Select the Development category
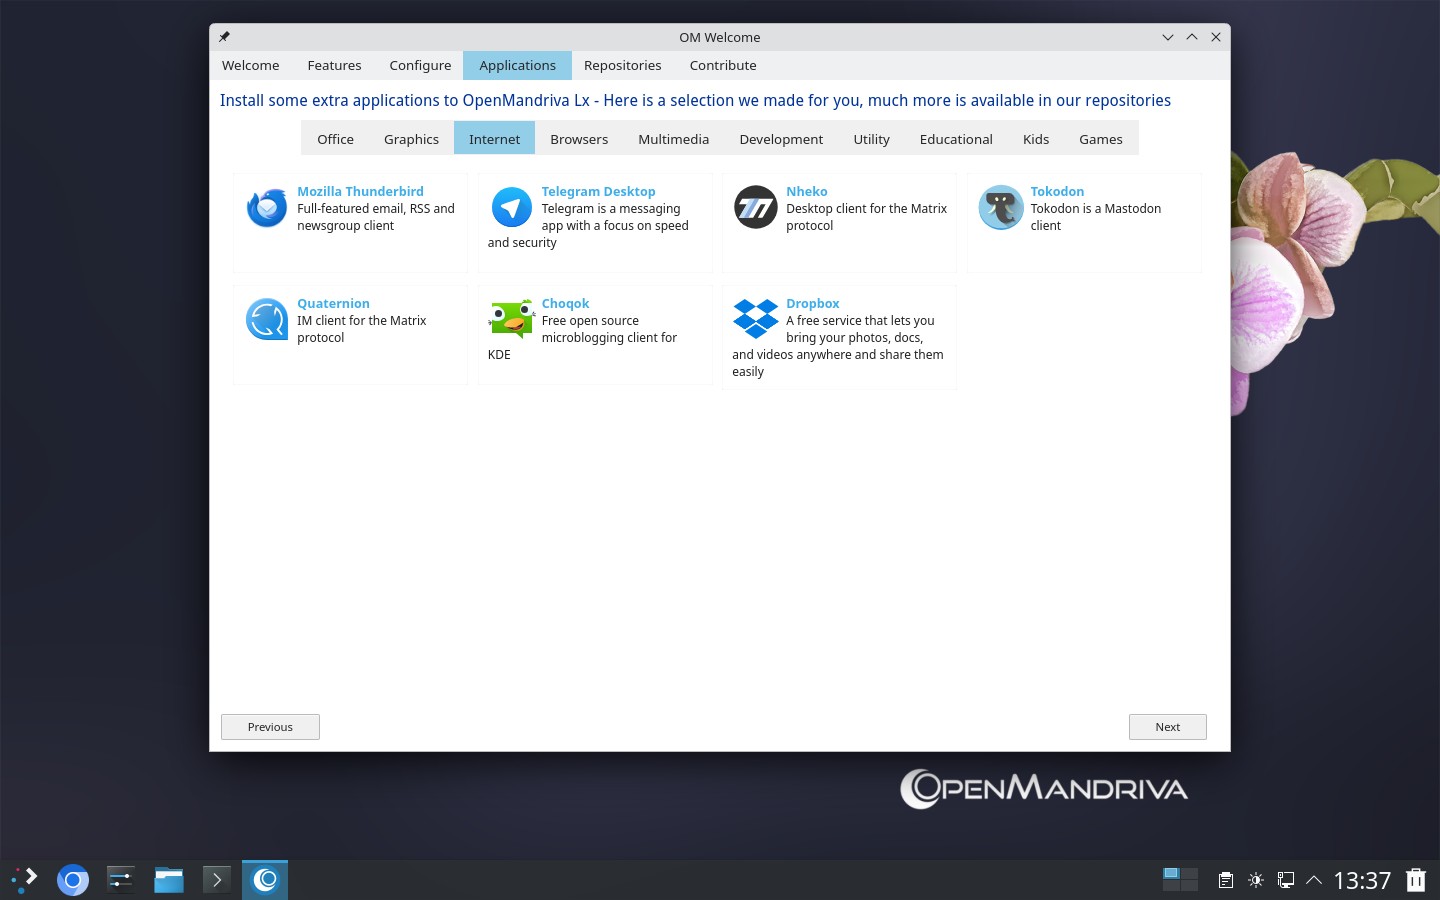The width and height of the screenshot is (1440, 900). tap(781, 138)
